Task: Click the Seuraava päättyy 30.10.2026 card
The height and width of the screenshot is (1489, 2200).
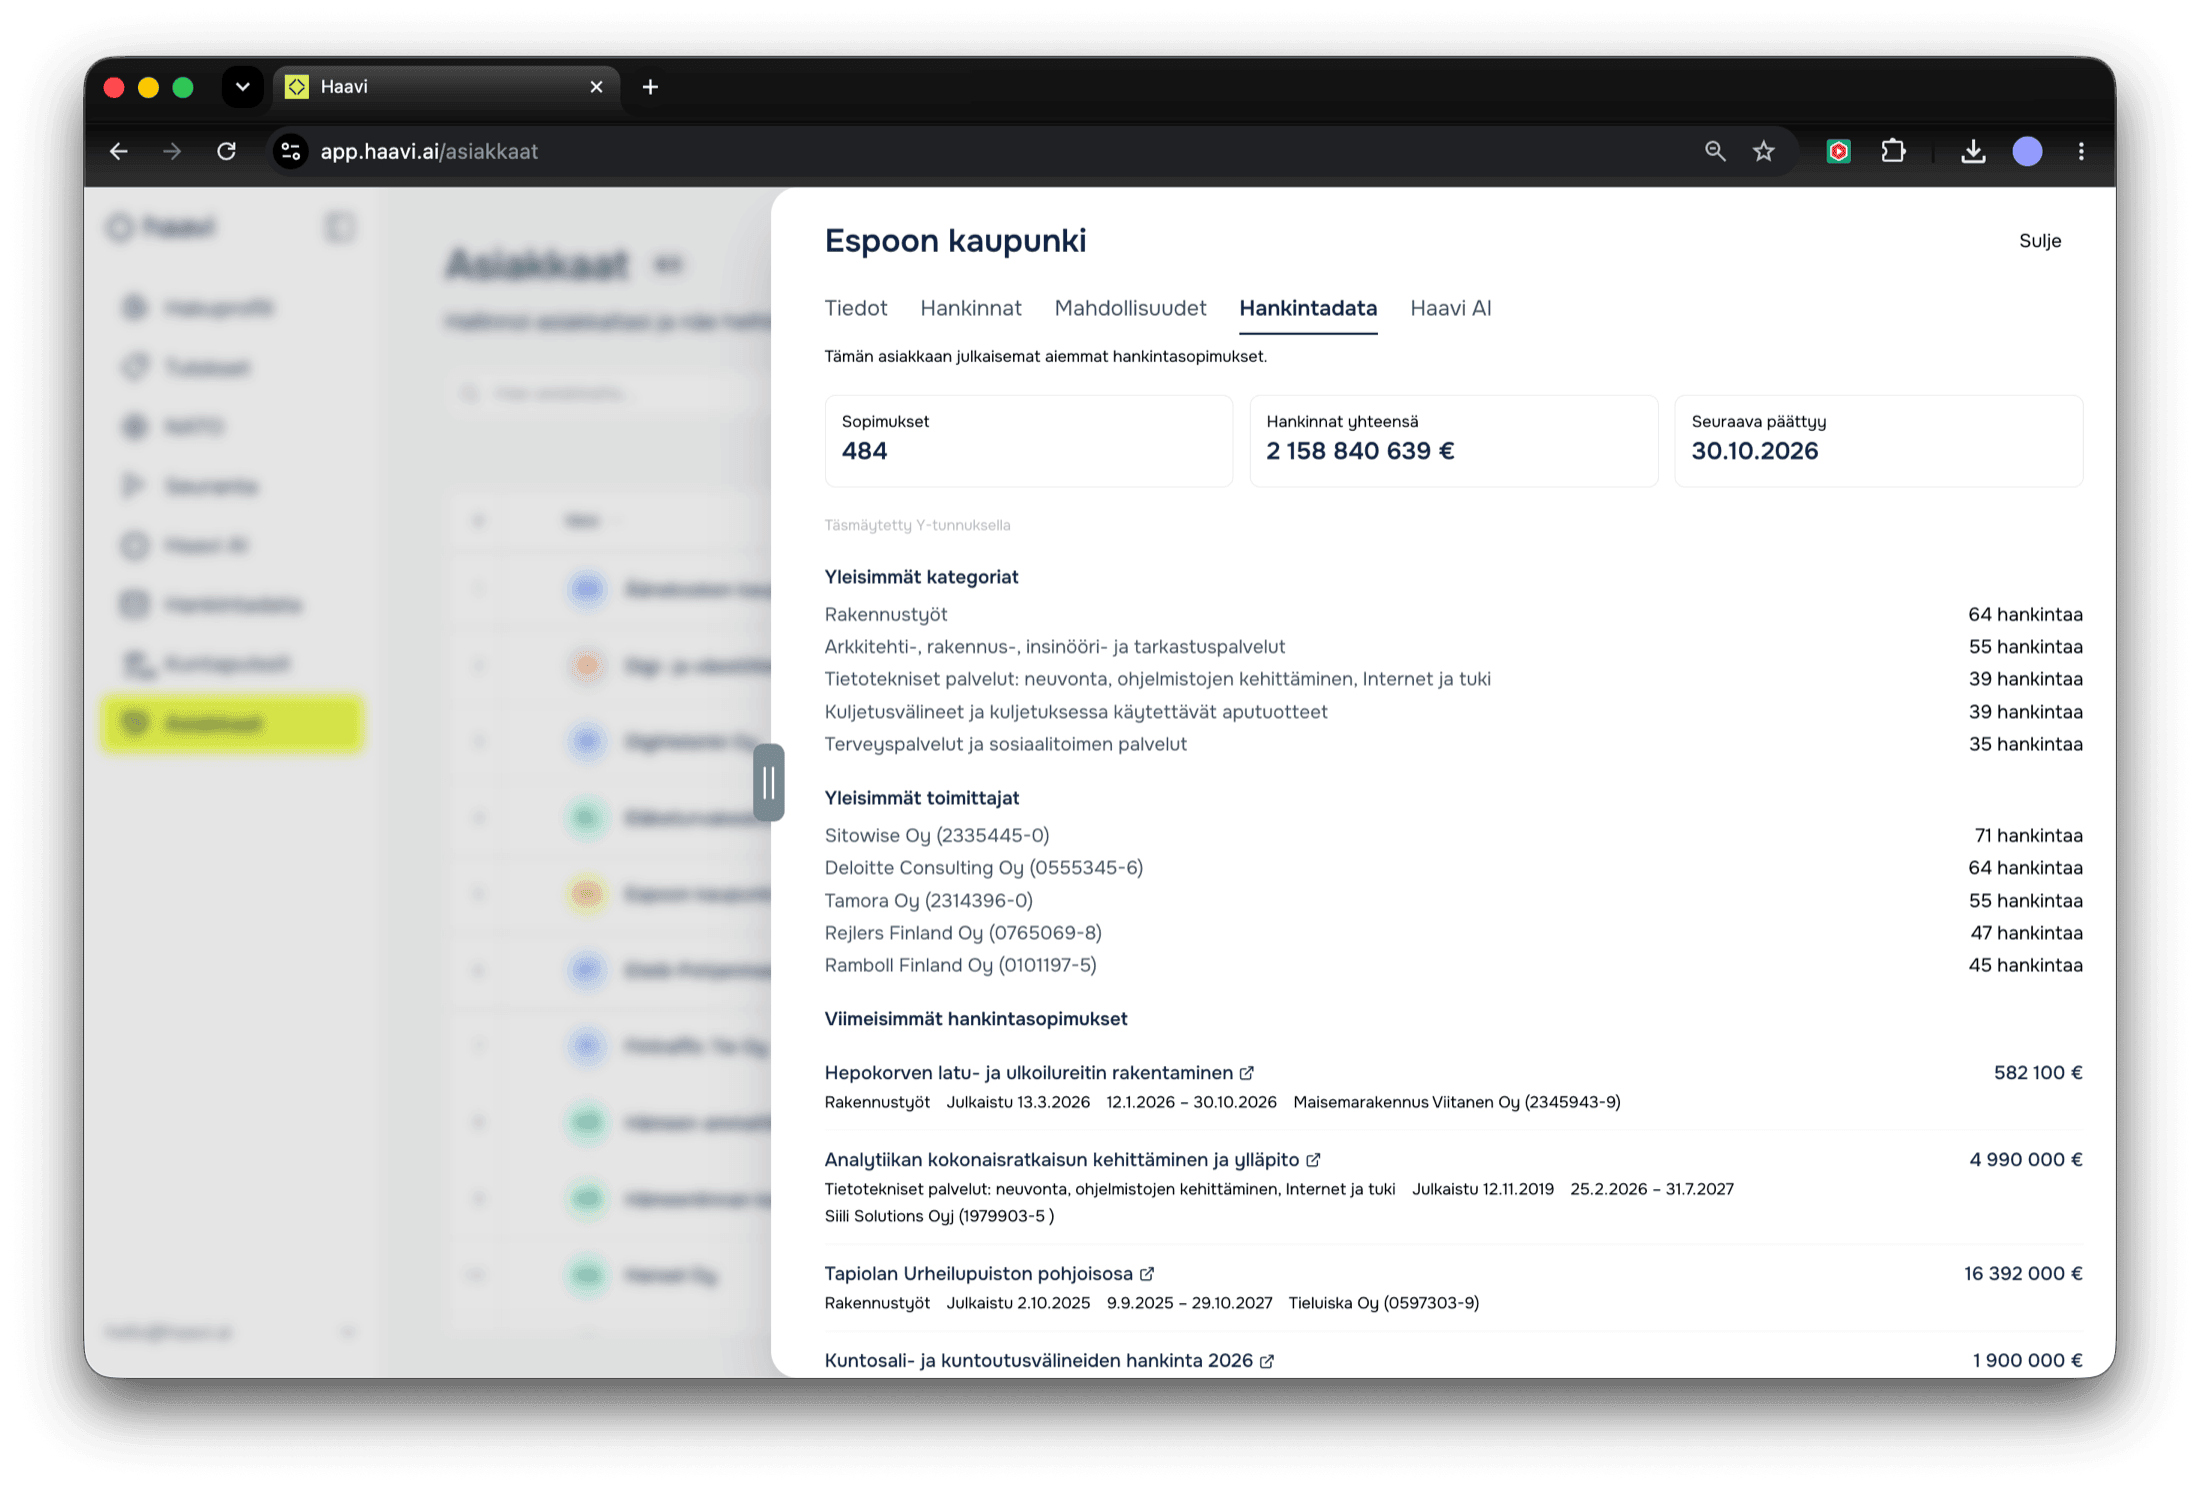Action: [x=1878, y=441]
